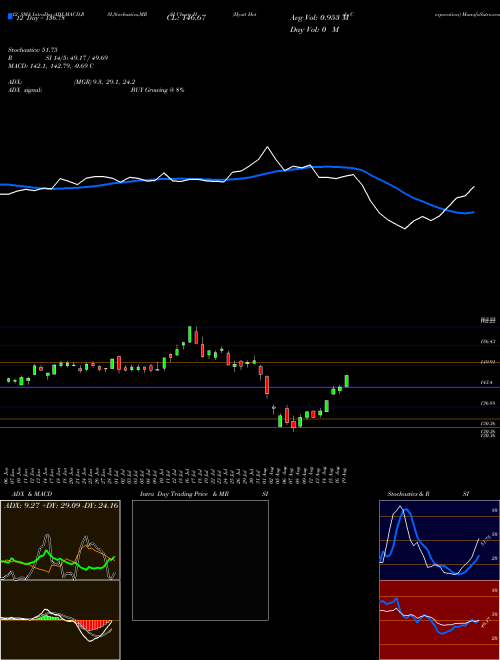Click the Stochastics & RSI panel title

tap(428, 494)
